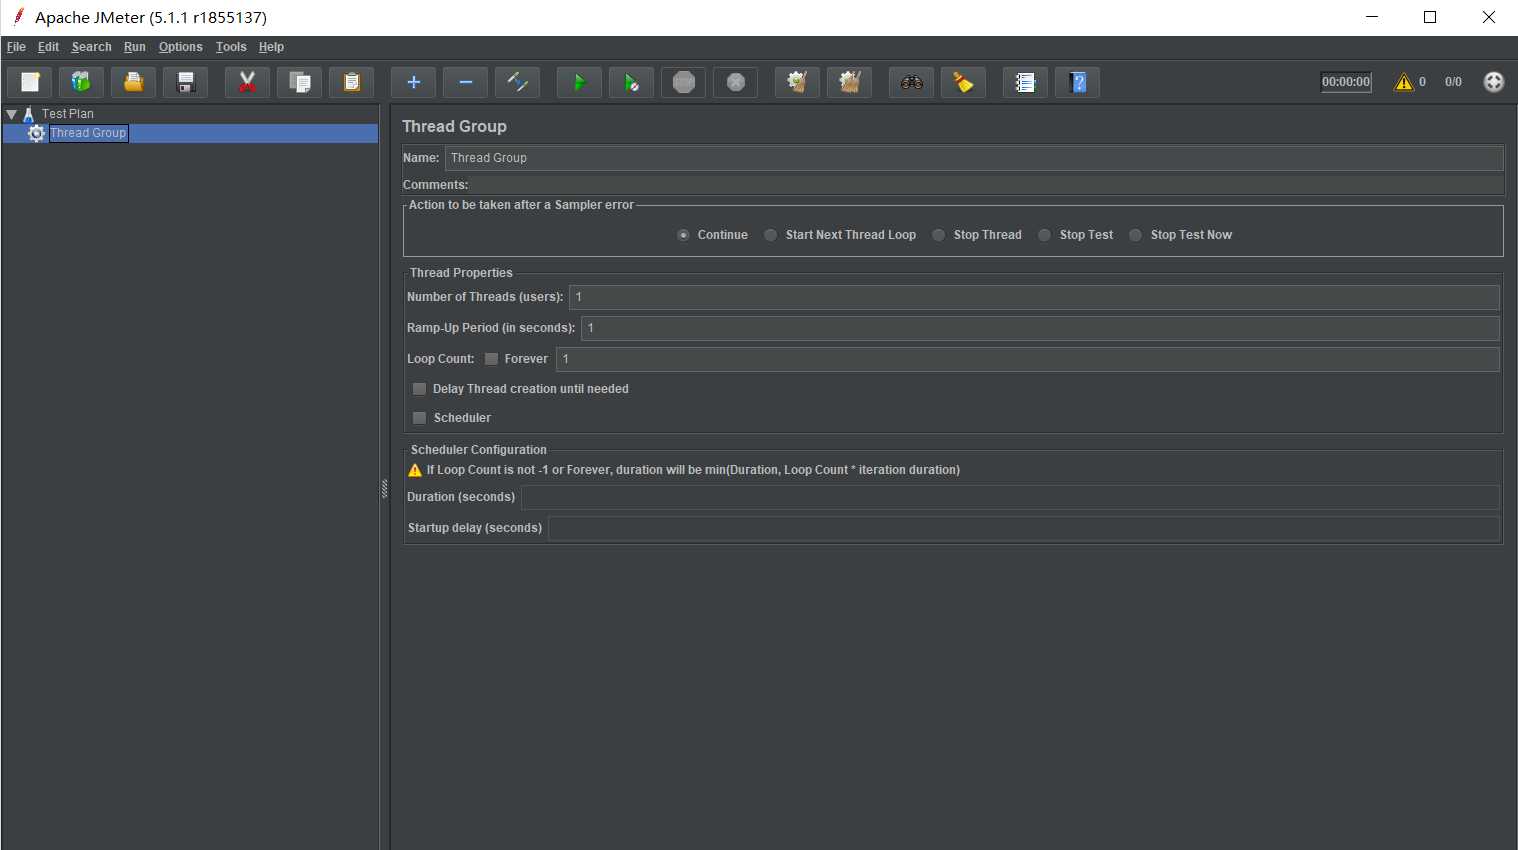The height and width of the screenshot is (850, 1518).
Task: Click the split pane divider handle
Action: 384,489
